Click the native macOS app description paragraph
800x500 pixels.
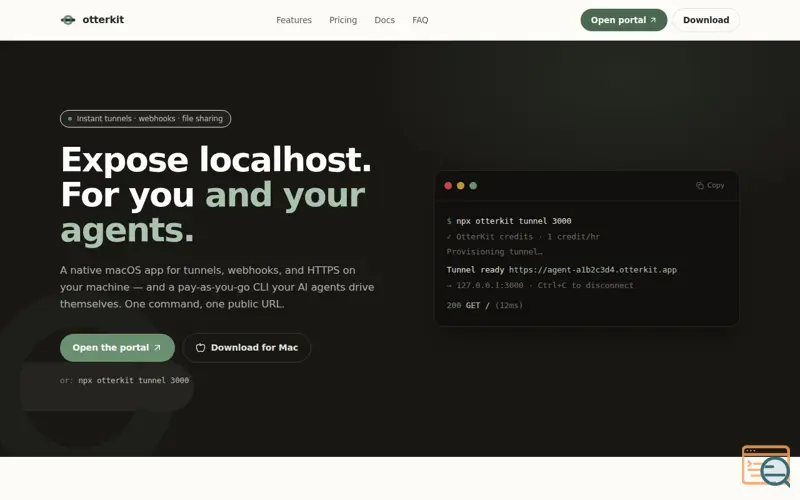(x=217, y=287)
